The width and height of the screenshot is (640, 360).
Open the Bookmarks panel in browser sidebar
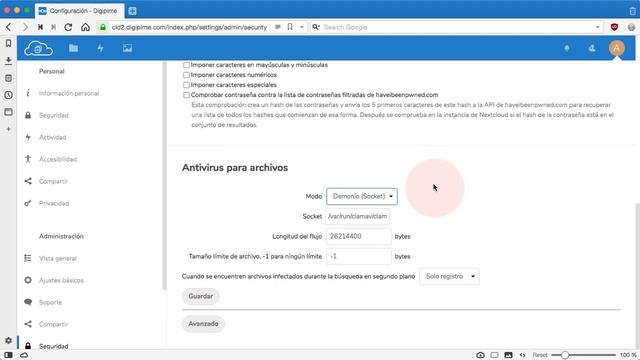pos(8,43)
